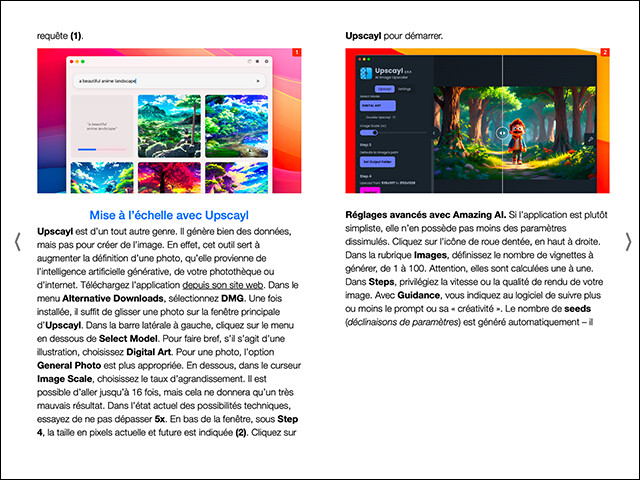Click the bold text 'Alternative Downloads'

coord(113,298)
